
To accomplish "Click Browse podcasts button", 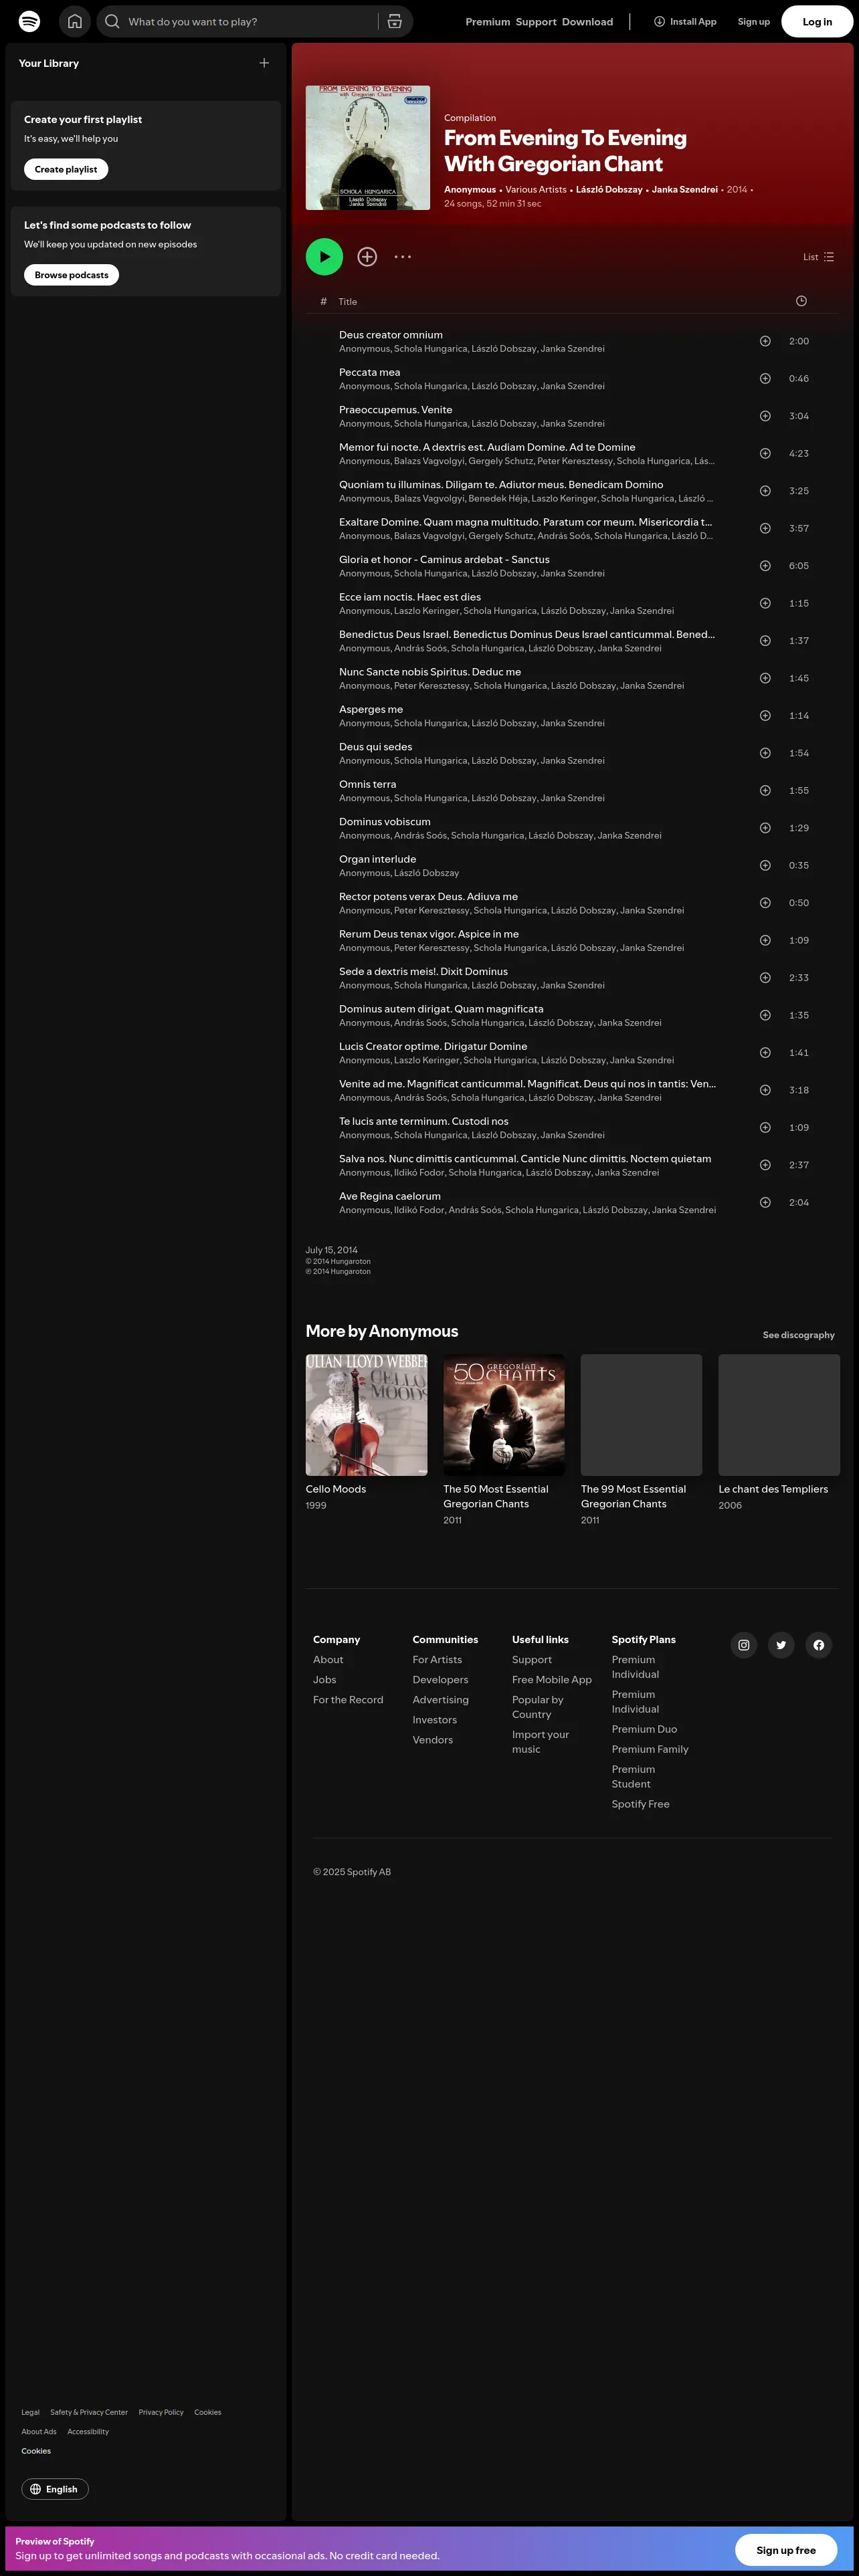I will point(71,275).
